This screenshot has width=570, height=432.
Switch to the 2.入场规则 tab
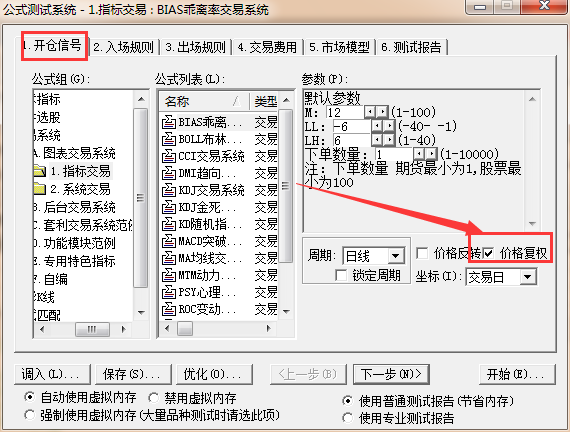tap(124, 47)
